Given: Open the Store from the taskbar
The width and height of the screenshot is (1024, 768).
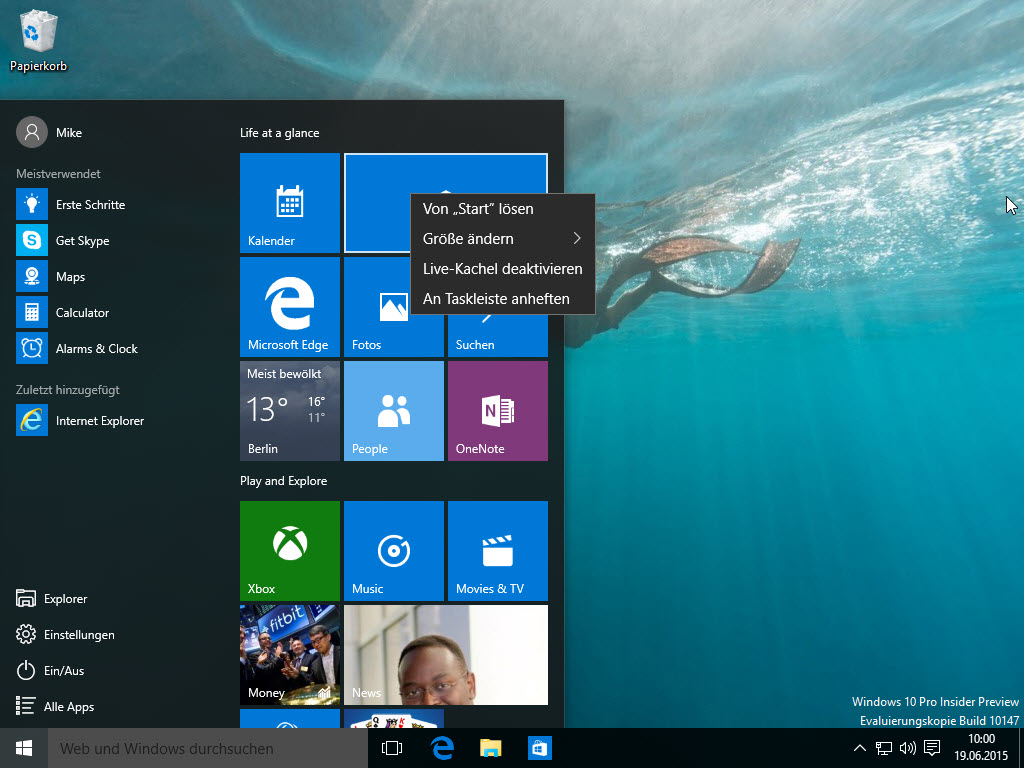Looking at the screenshot, I should point(539,748).
